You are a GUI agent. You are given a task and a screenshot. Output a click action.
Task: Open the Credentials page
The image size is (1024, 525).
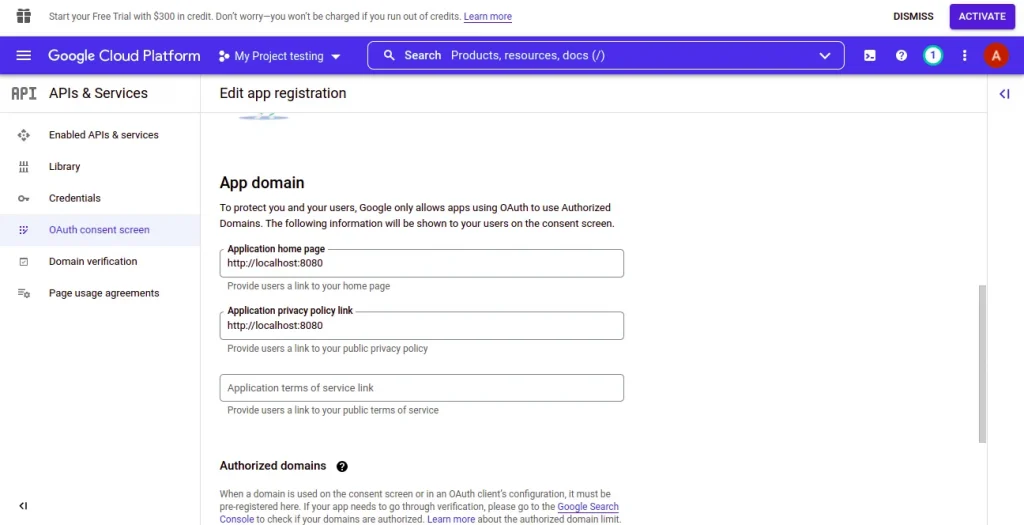pos(74,198)
